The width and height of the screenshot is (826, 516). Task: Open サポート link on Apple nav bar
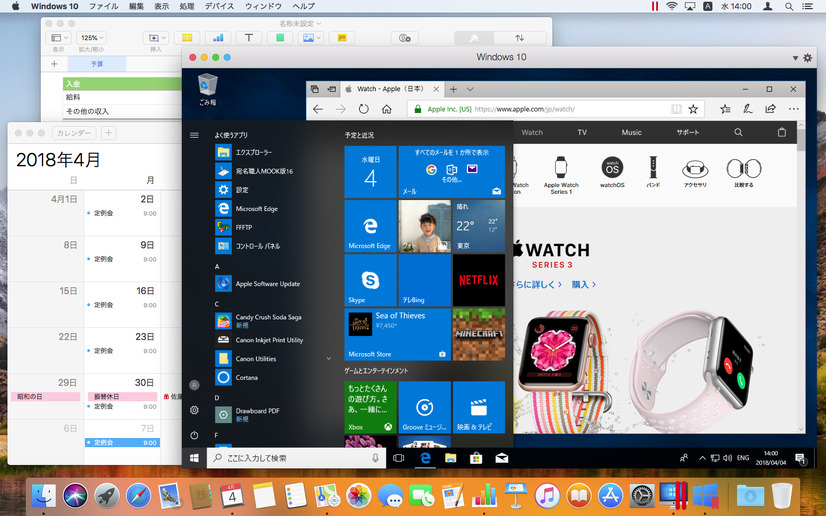pyautogui.click(x=687, y=132)
